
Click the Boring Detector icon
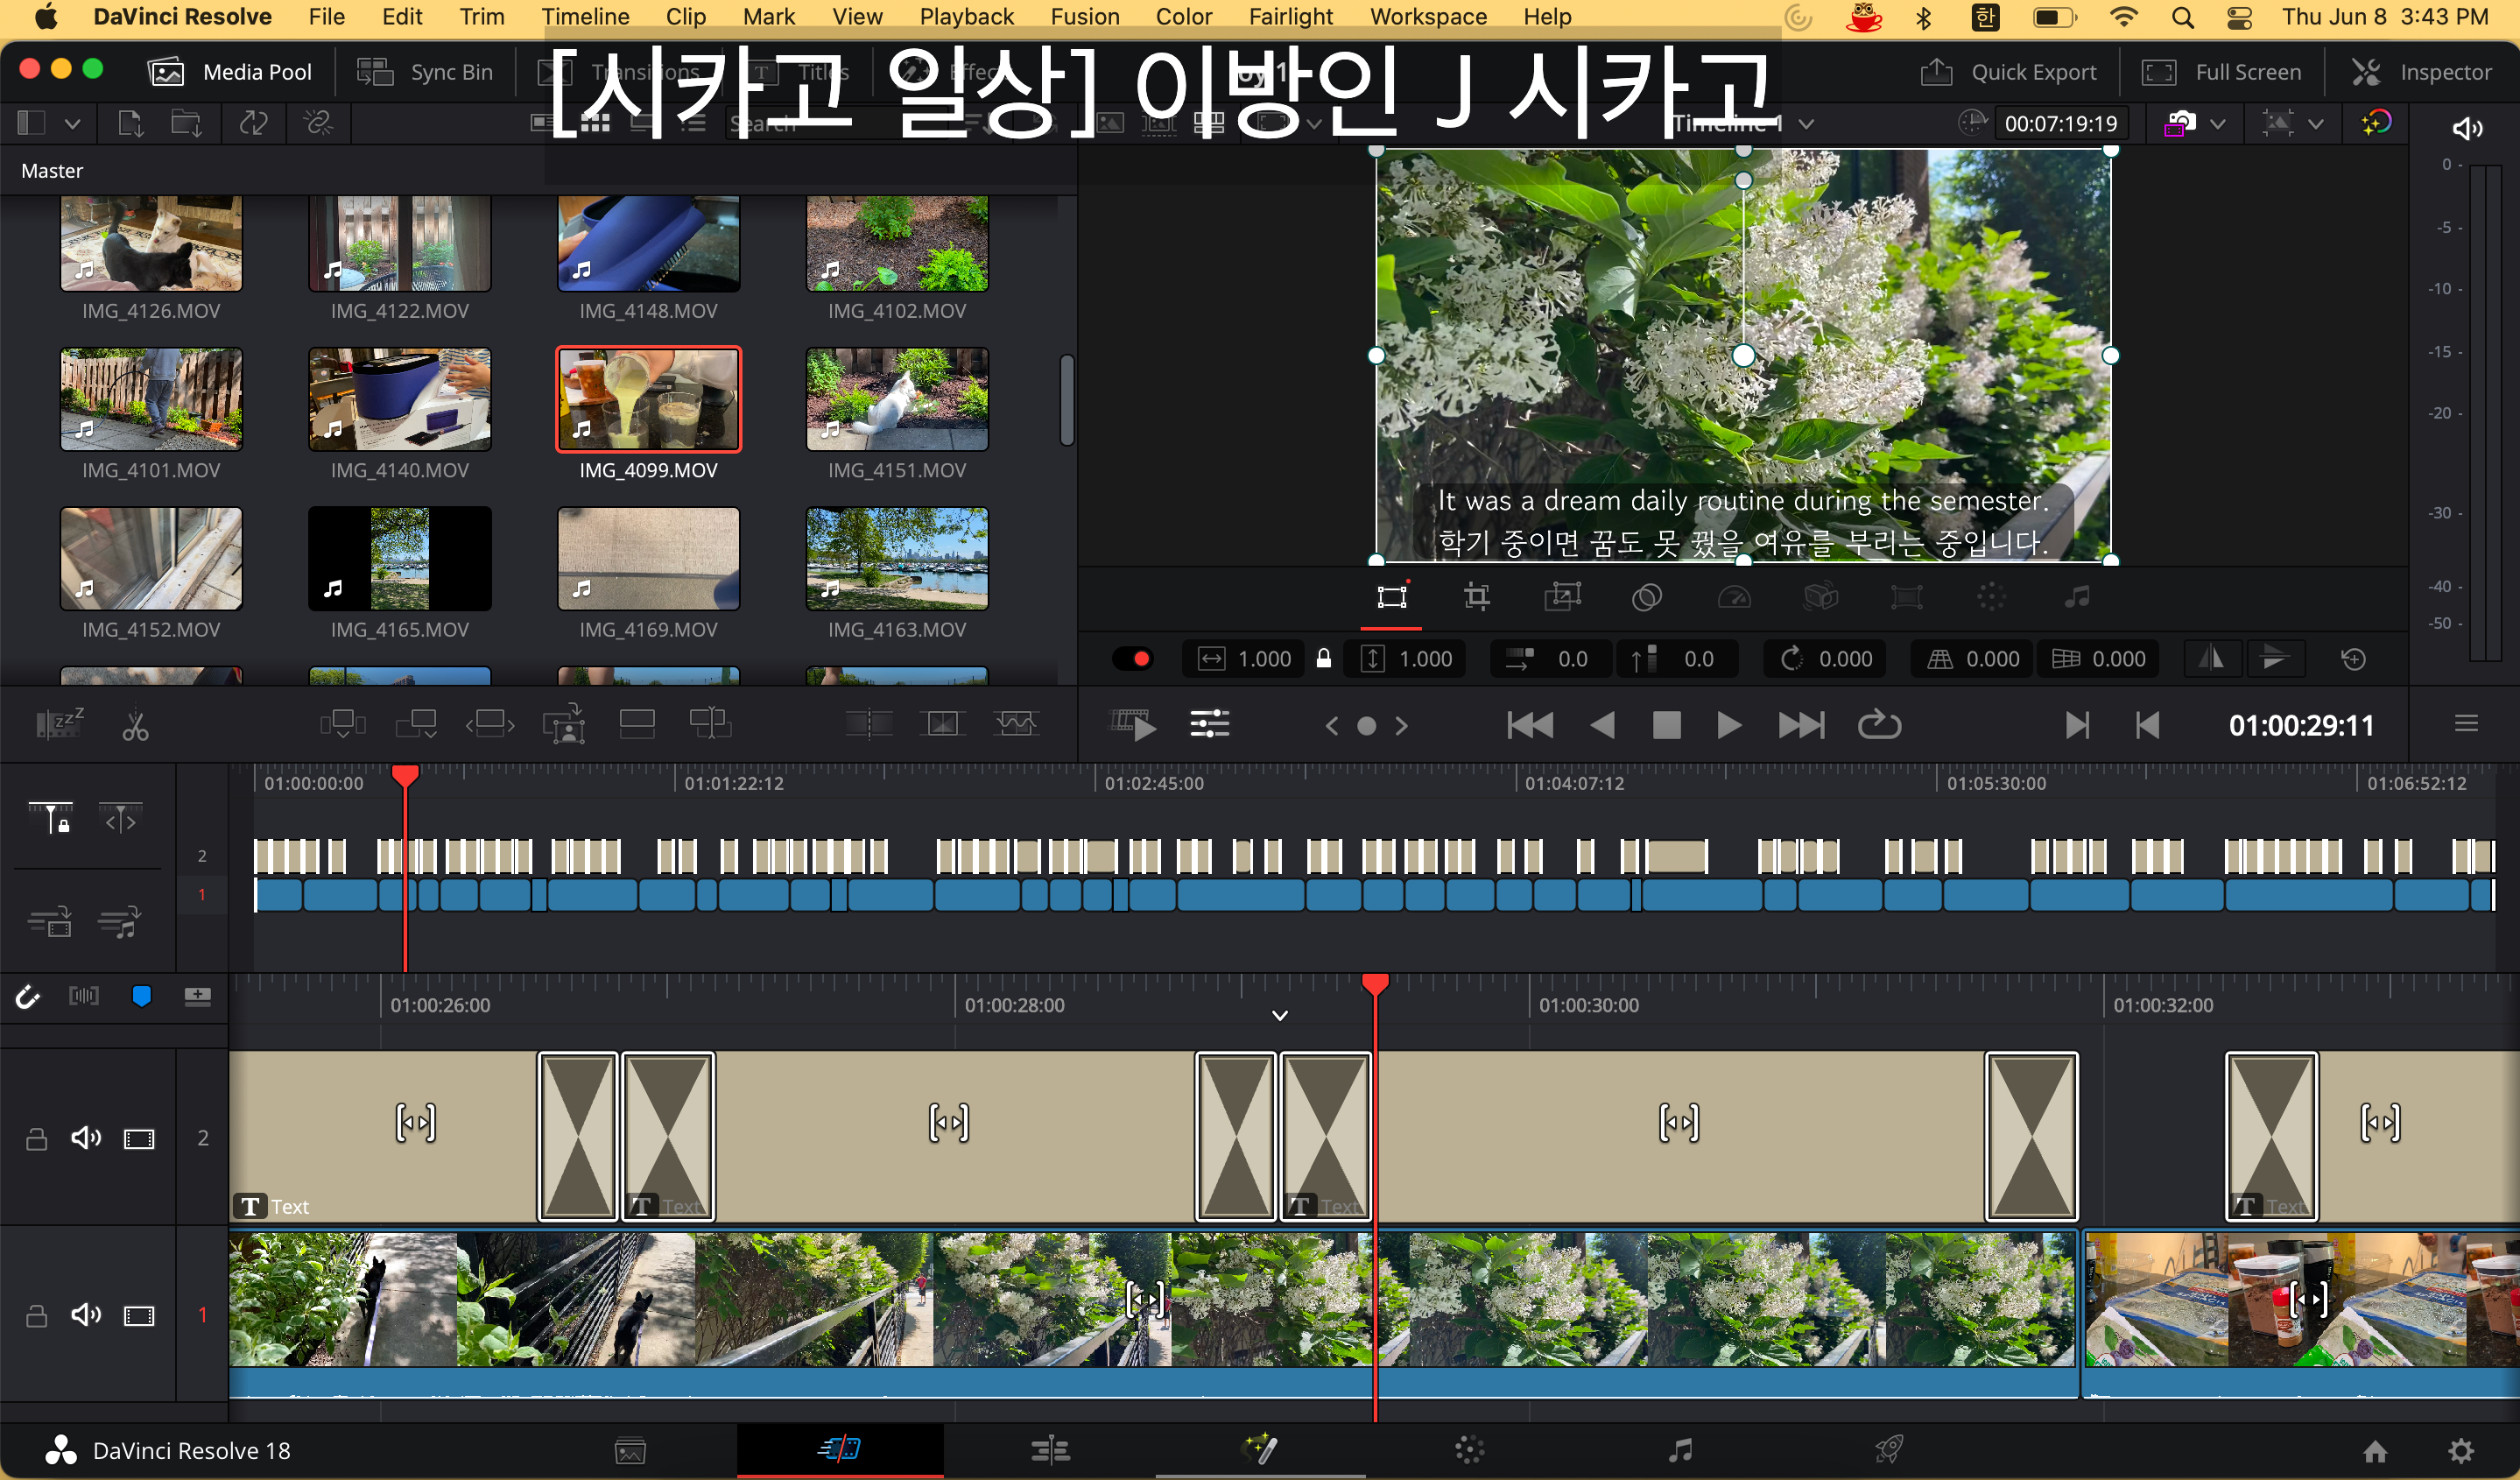tap(59, 724)
